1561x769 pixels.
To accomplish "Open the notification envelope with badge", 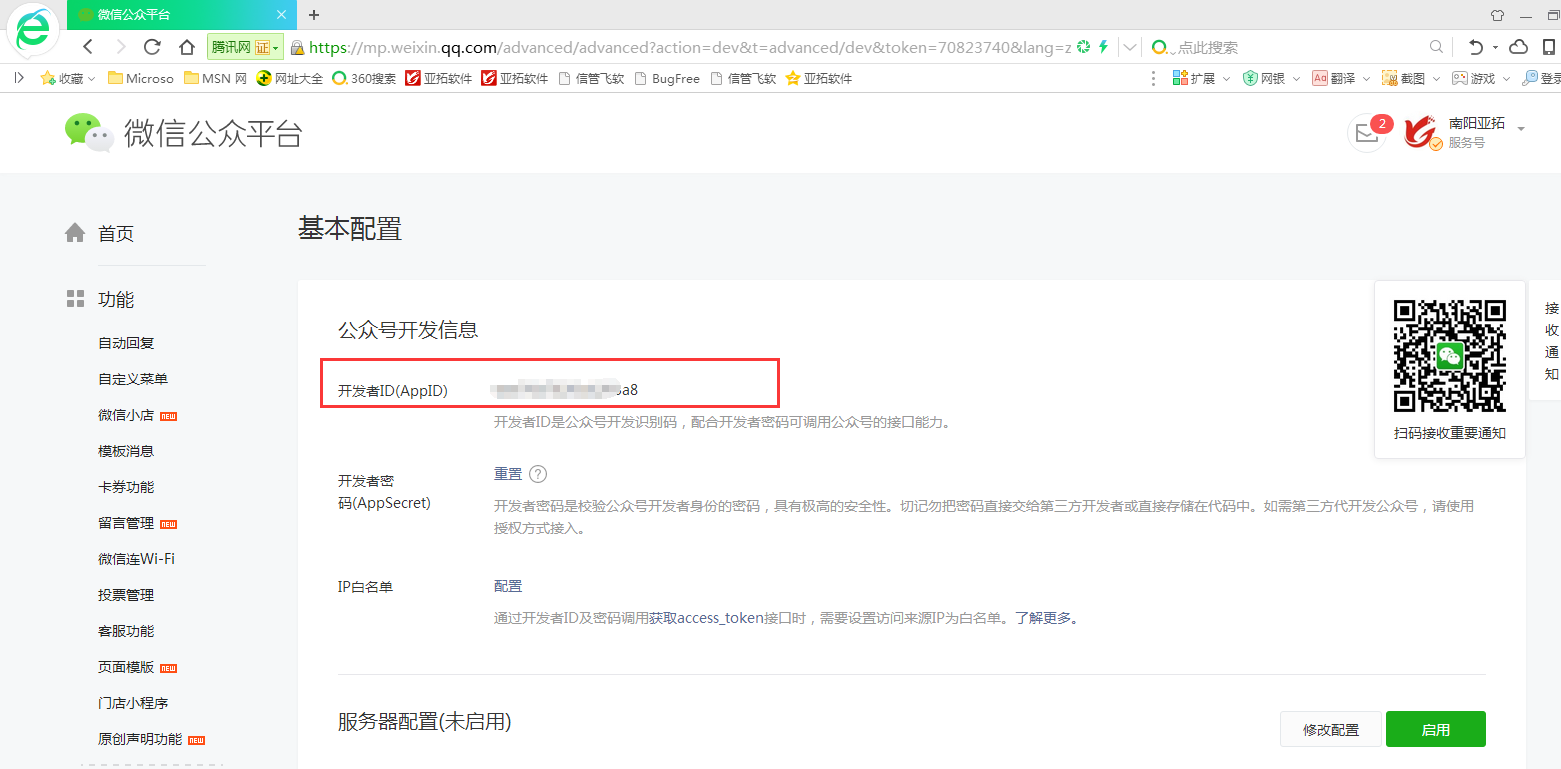I will click(1365, 132).
